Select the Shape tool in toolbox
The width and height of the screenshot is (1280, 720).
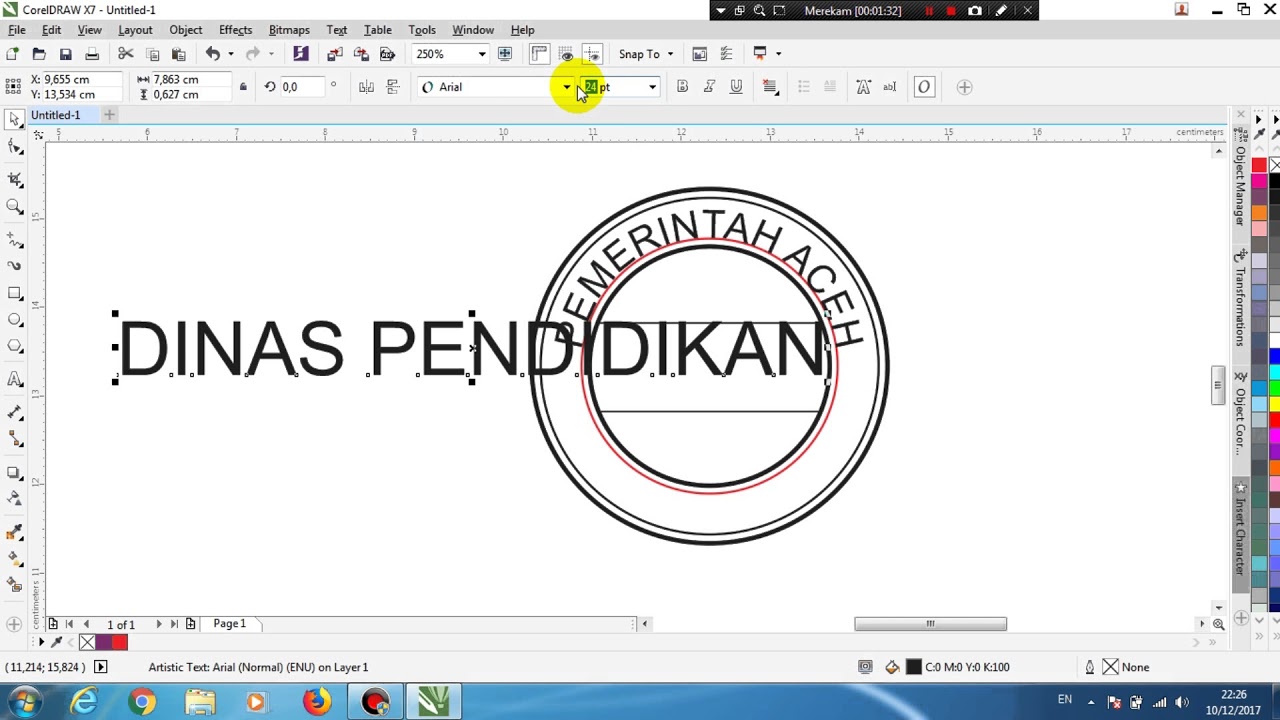(15, 148)
